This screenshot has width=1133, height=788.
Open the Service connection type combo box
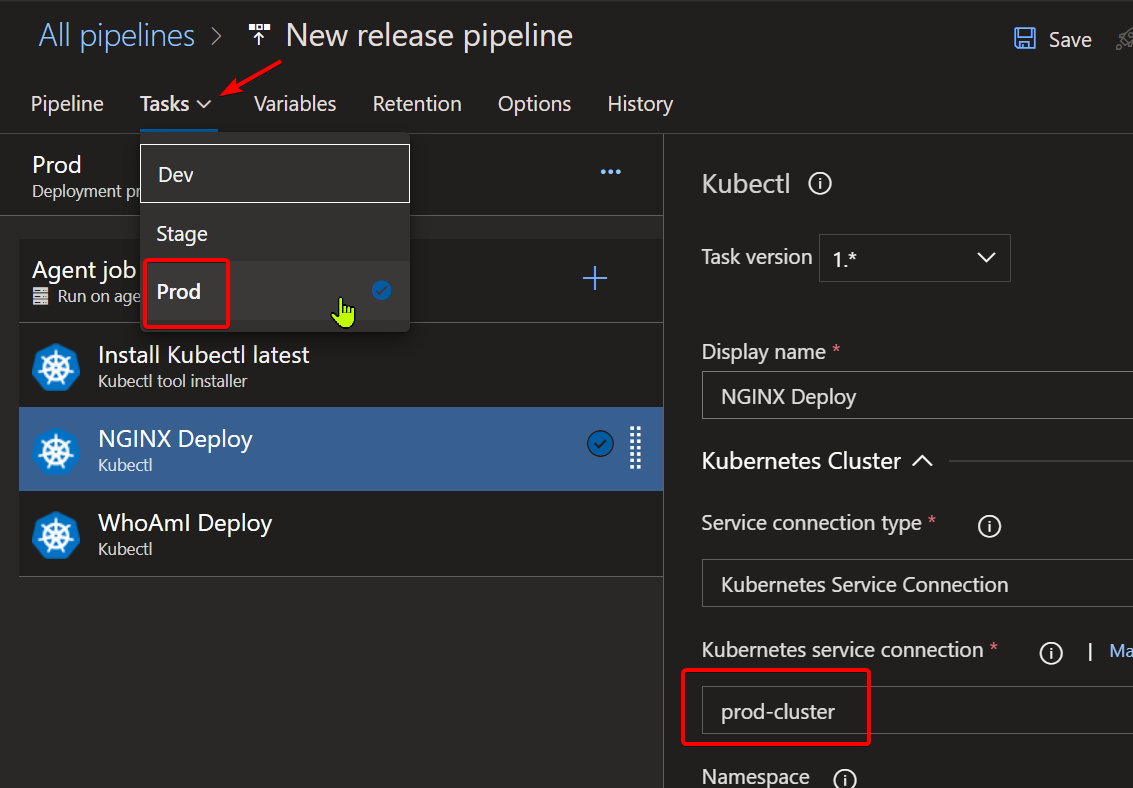(x=916, y=584)
